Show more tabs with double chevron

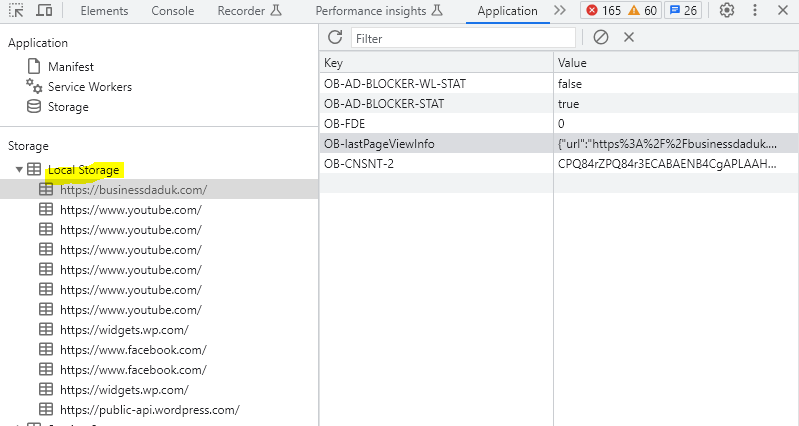pos(559,11)
